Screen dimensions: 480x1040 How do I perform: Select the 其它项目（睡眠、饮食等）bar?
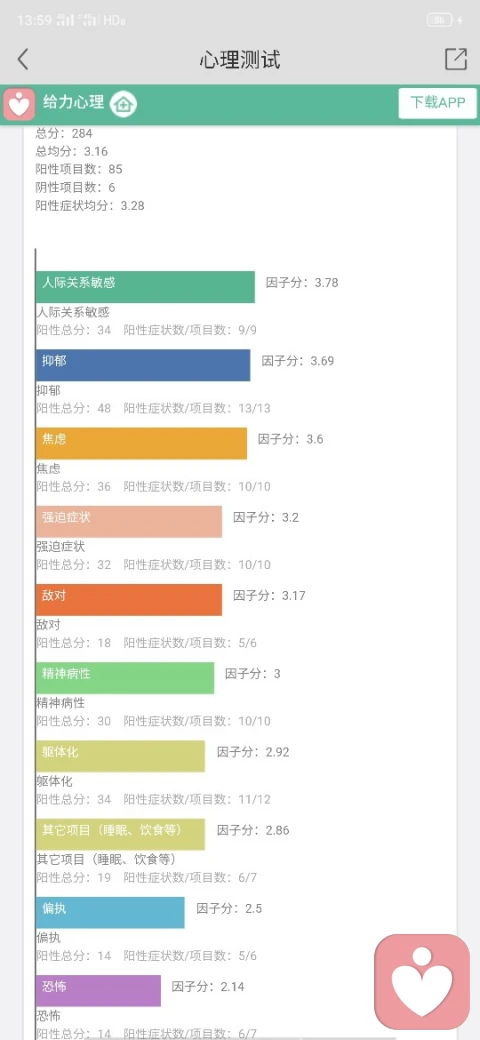tap(120, 834)
